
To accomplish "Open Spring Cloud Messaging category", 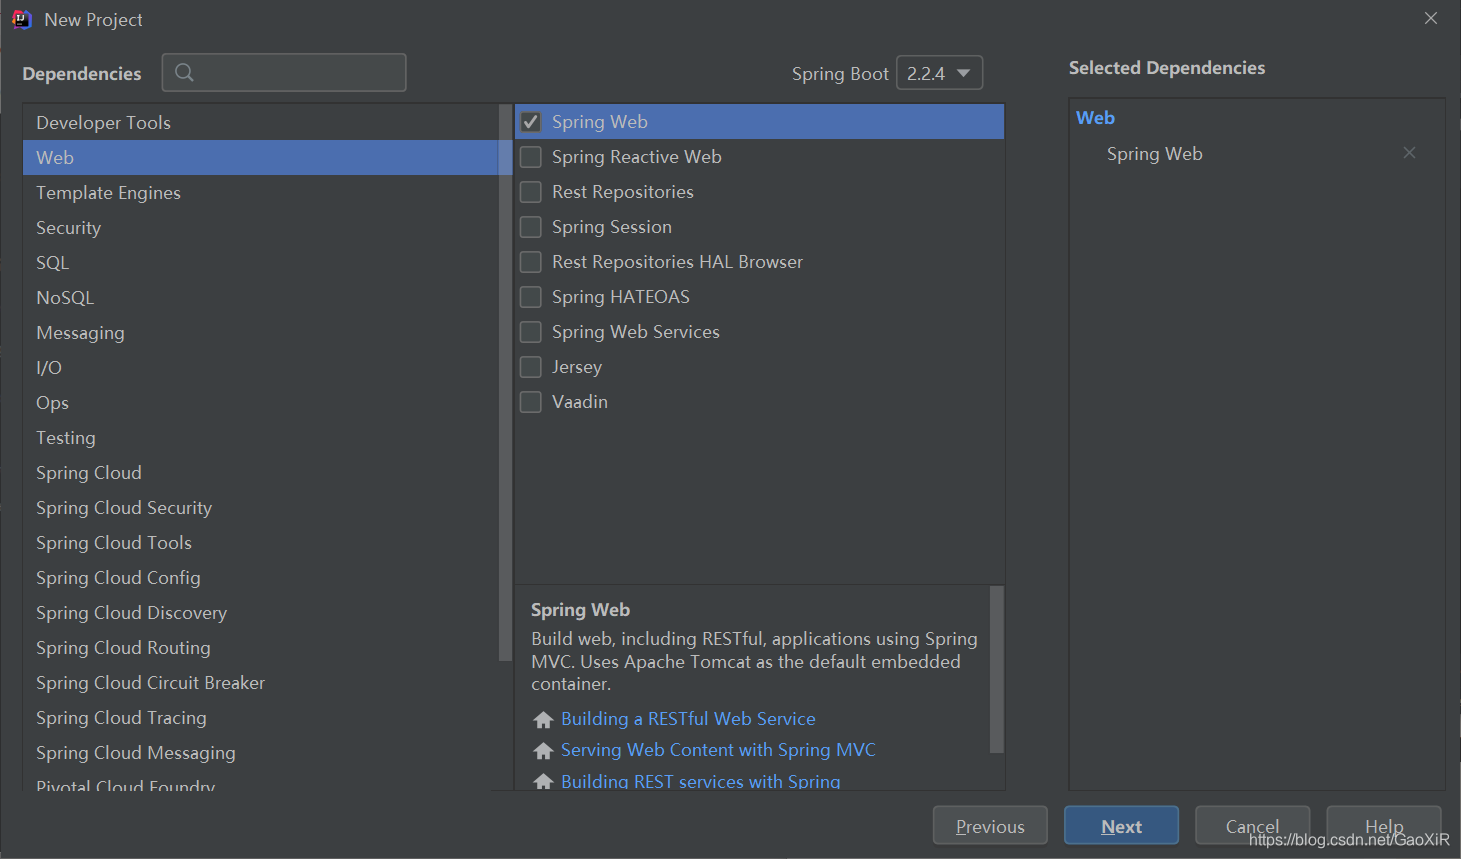I will 260,752.
